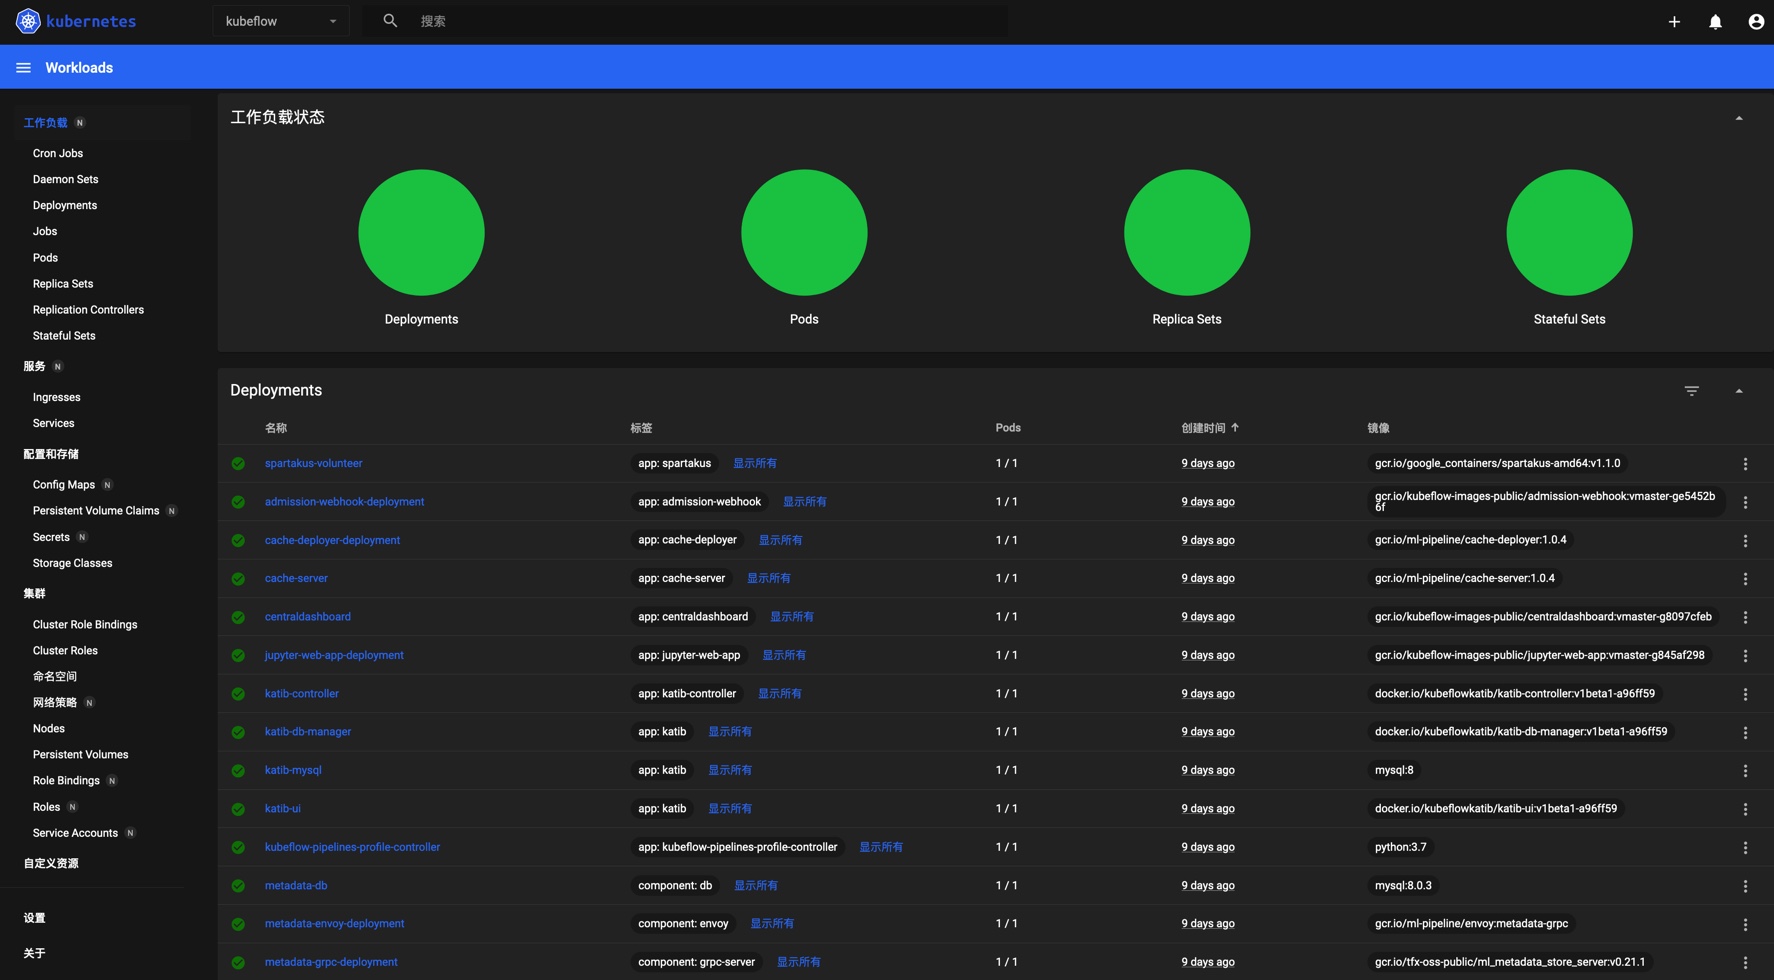This screenshot has width=1774, height=980.
Task: Open Persistent Volume Claims in sidebar
Action: click(x=96, y=511)
